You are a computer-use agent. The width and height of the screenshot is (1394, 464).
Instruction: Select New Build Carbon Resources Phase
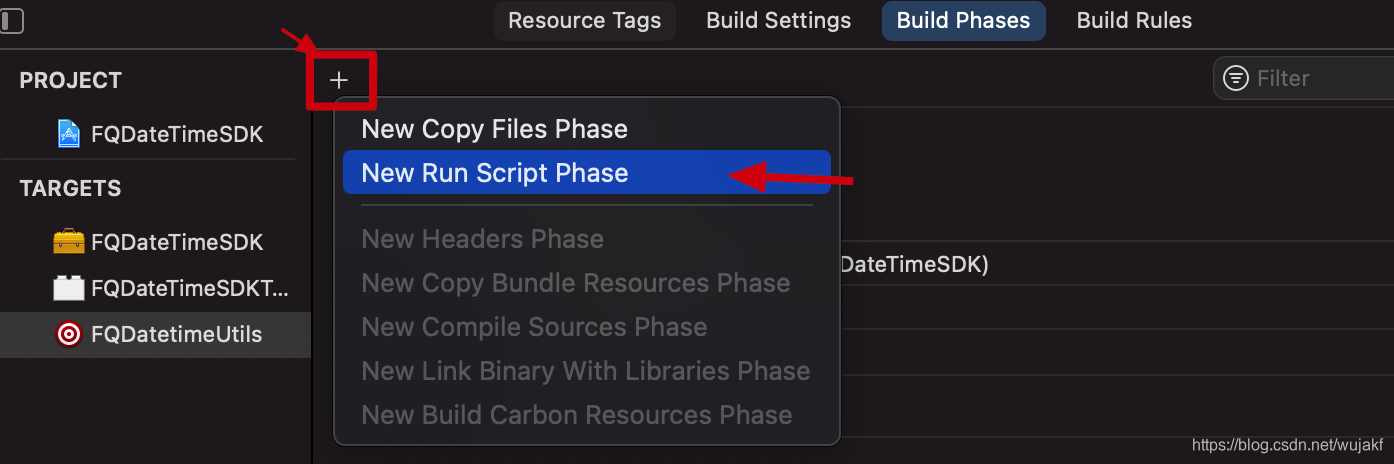point(586,415)
